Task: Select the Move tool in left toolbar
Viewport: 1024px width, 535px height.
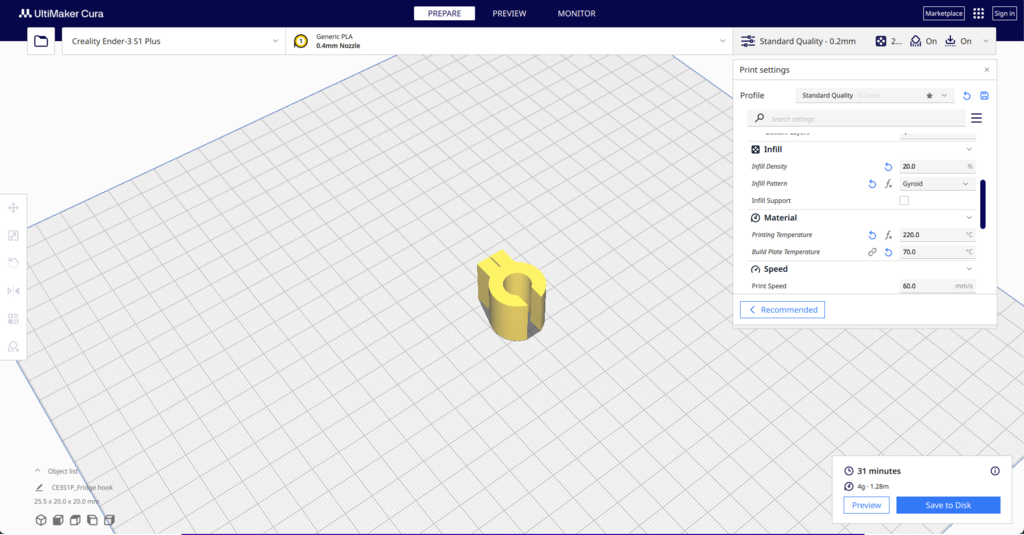Action: click(13, 208)
